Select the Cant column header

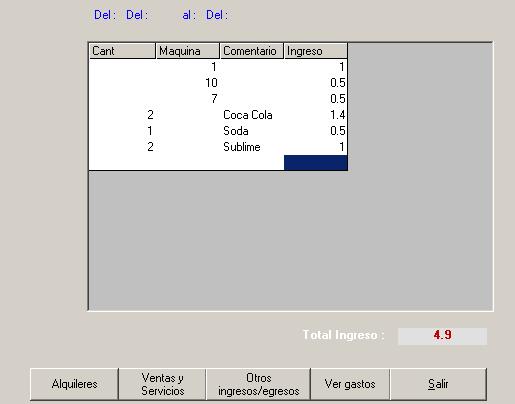tap(122, 51)
